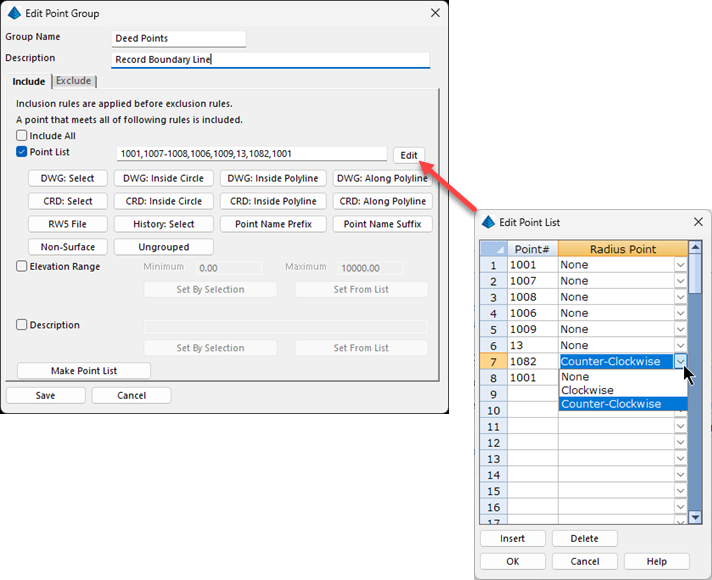
Task: Click the Edit Point List title icon
Action: 489,222
